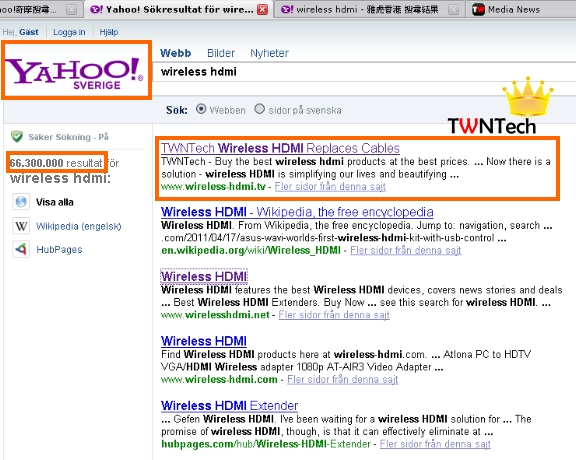The width and height of the screenshot is (576, 460).
Task: Switch to the Bilder search tab
Action: click(x=221, y=53)
